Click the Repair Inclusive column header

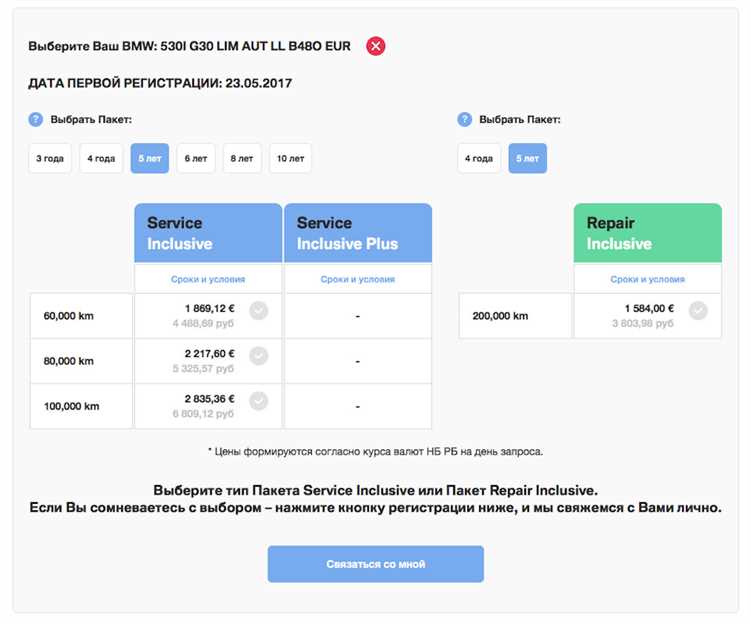[x=648, y=233]
